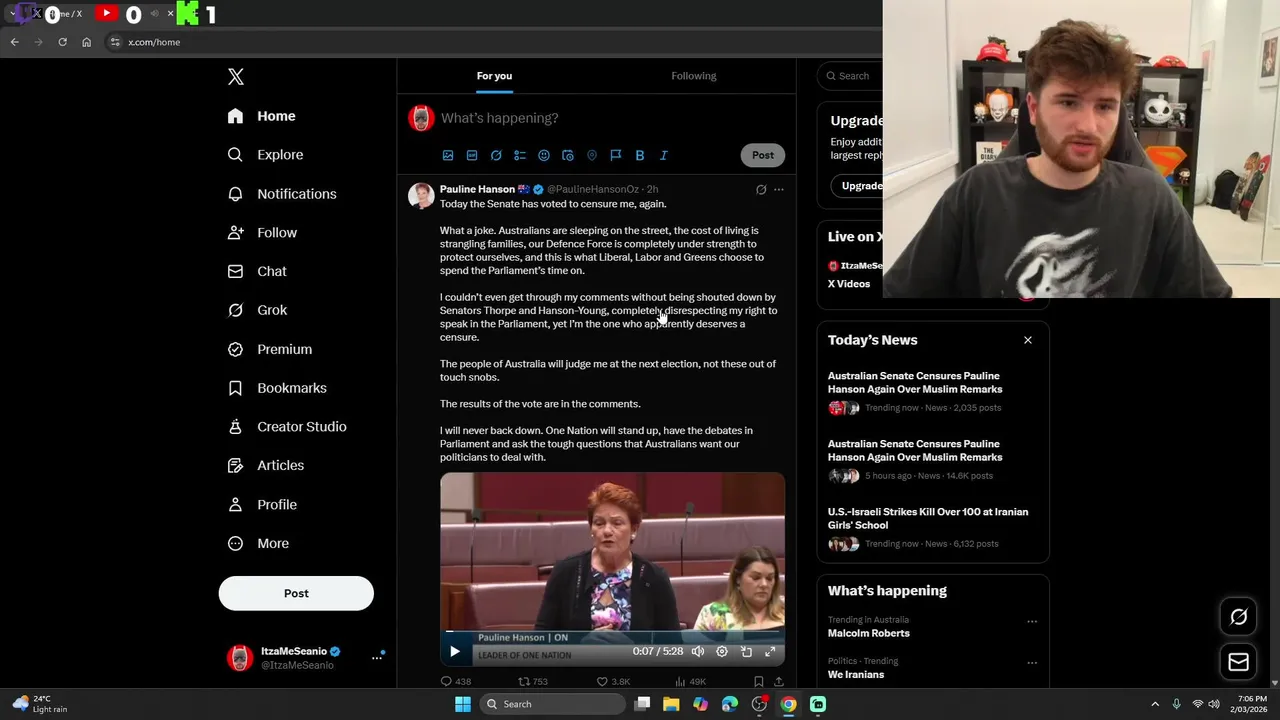Open the floating Messages envelope button
1280x720 pixels.
(x=1239, y=662)
